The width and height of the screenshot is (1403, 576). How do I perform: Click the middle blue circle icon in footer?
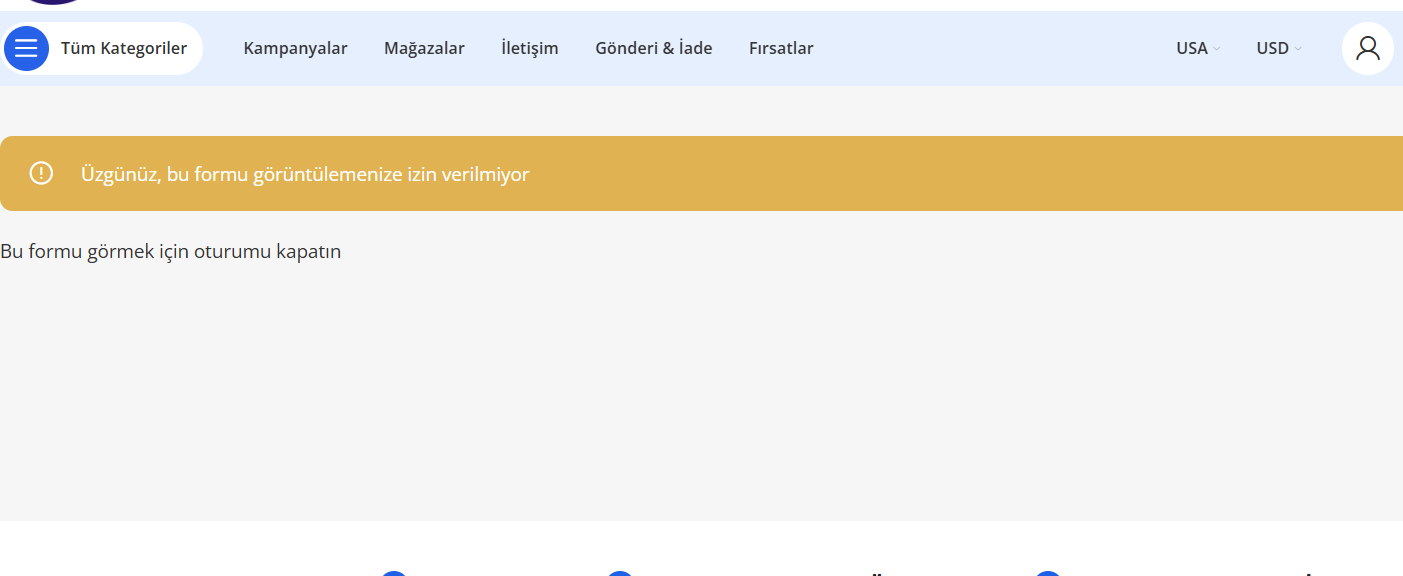click(620, 573)
